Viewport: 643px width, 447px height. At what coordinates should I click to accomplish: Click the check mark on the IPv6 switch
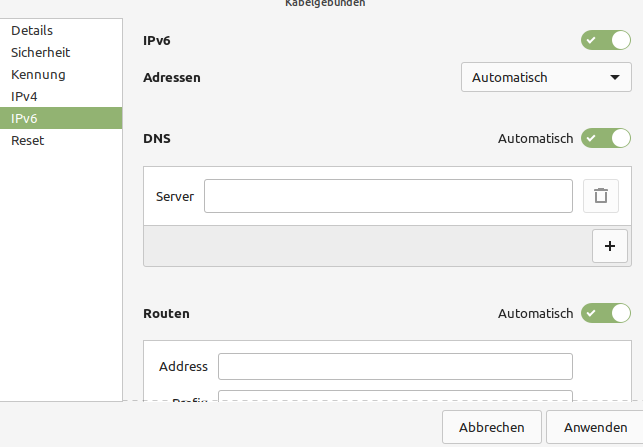point(592,41)
